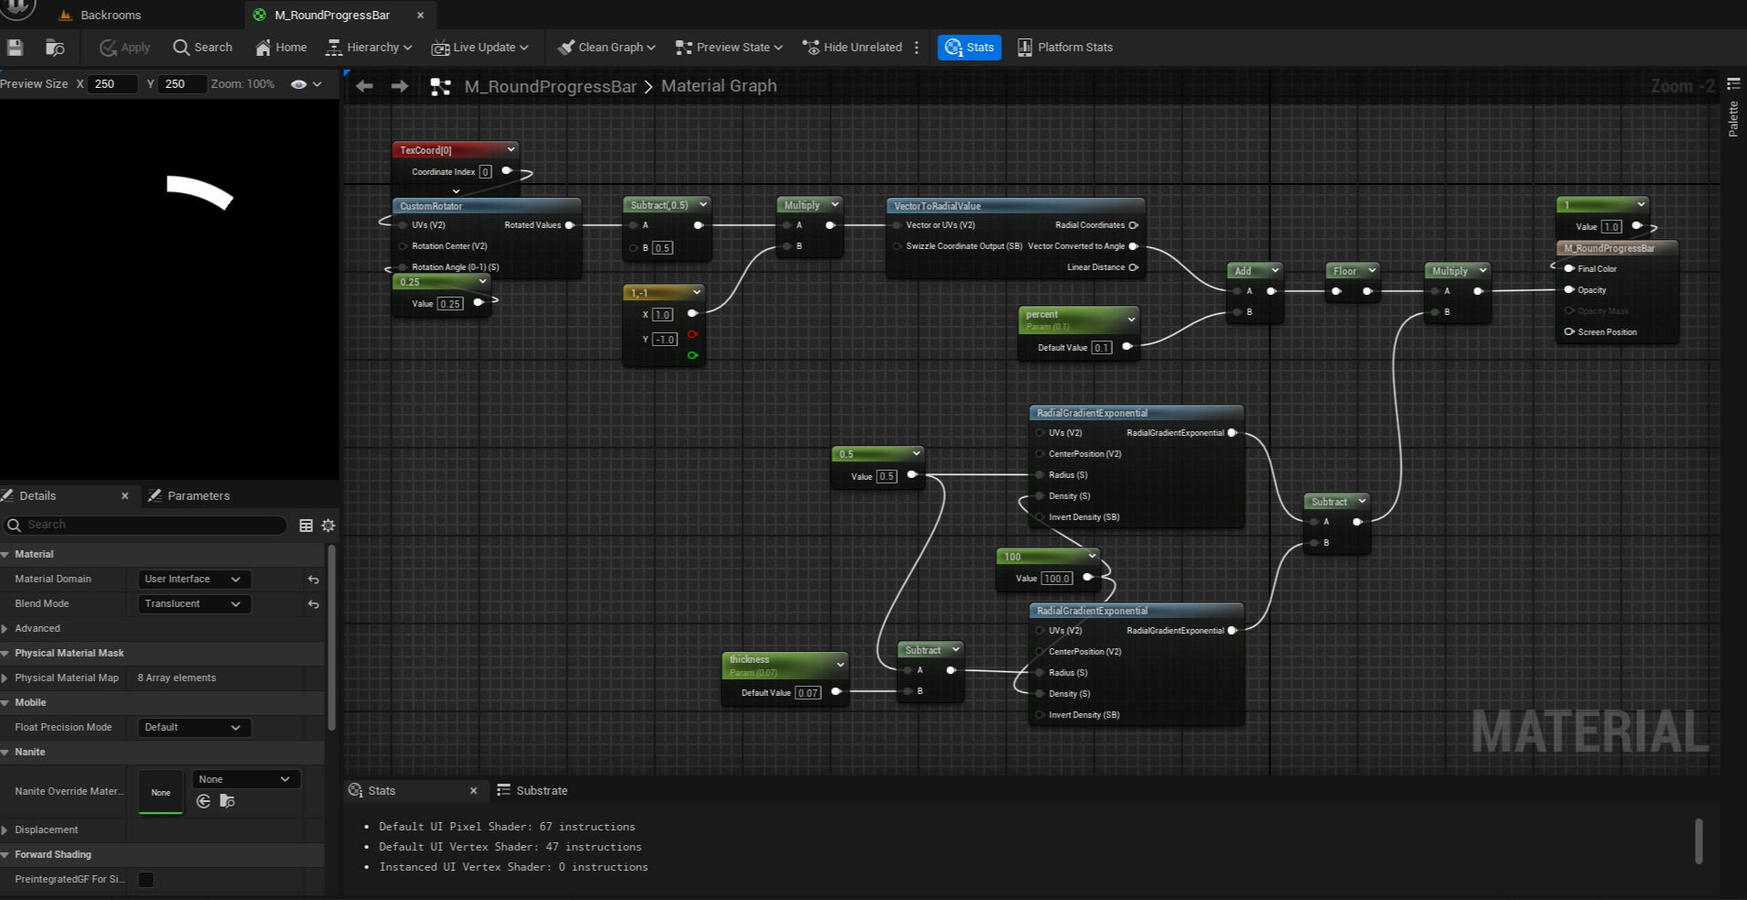Click M_RoundProgressBar in the breadcrumb
Viewport: 1747px width, 900px height.
[550, 86]
